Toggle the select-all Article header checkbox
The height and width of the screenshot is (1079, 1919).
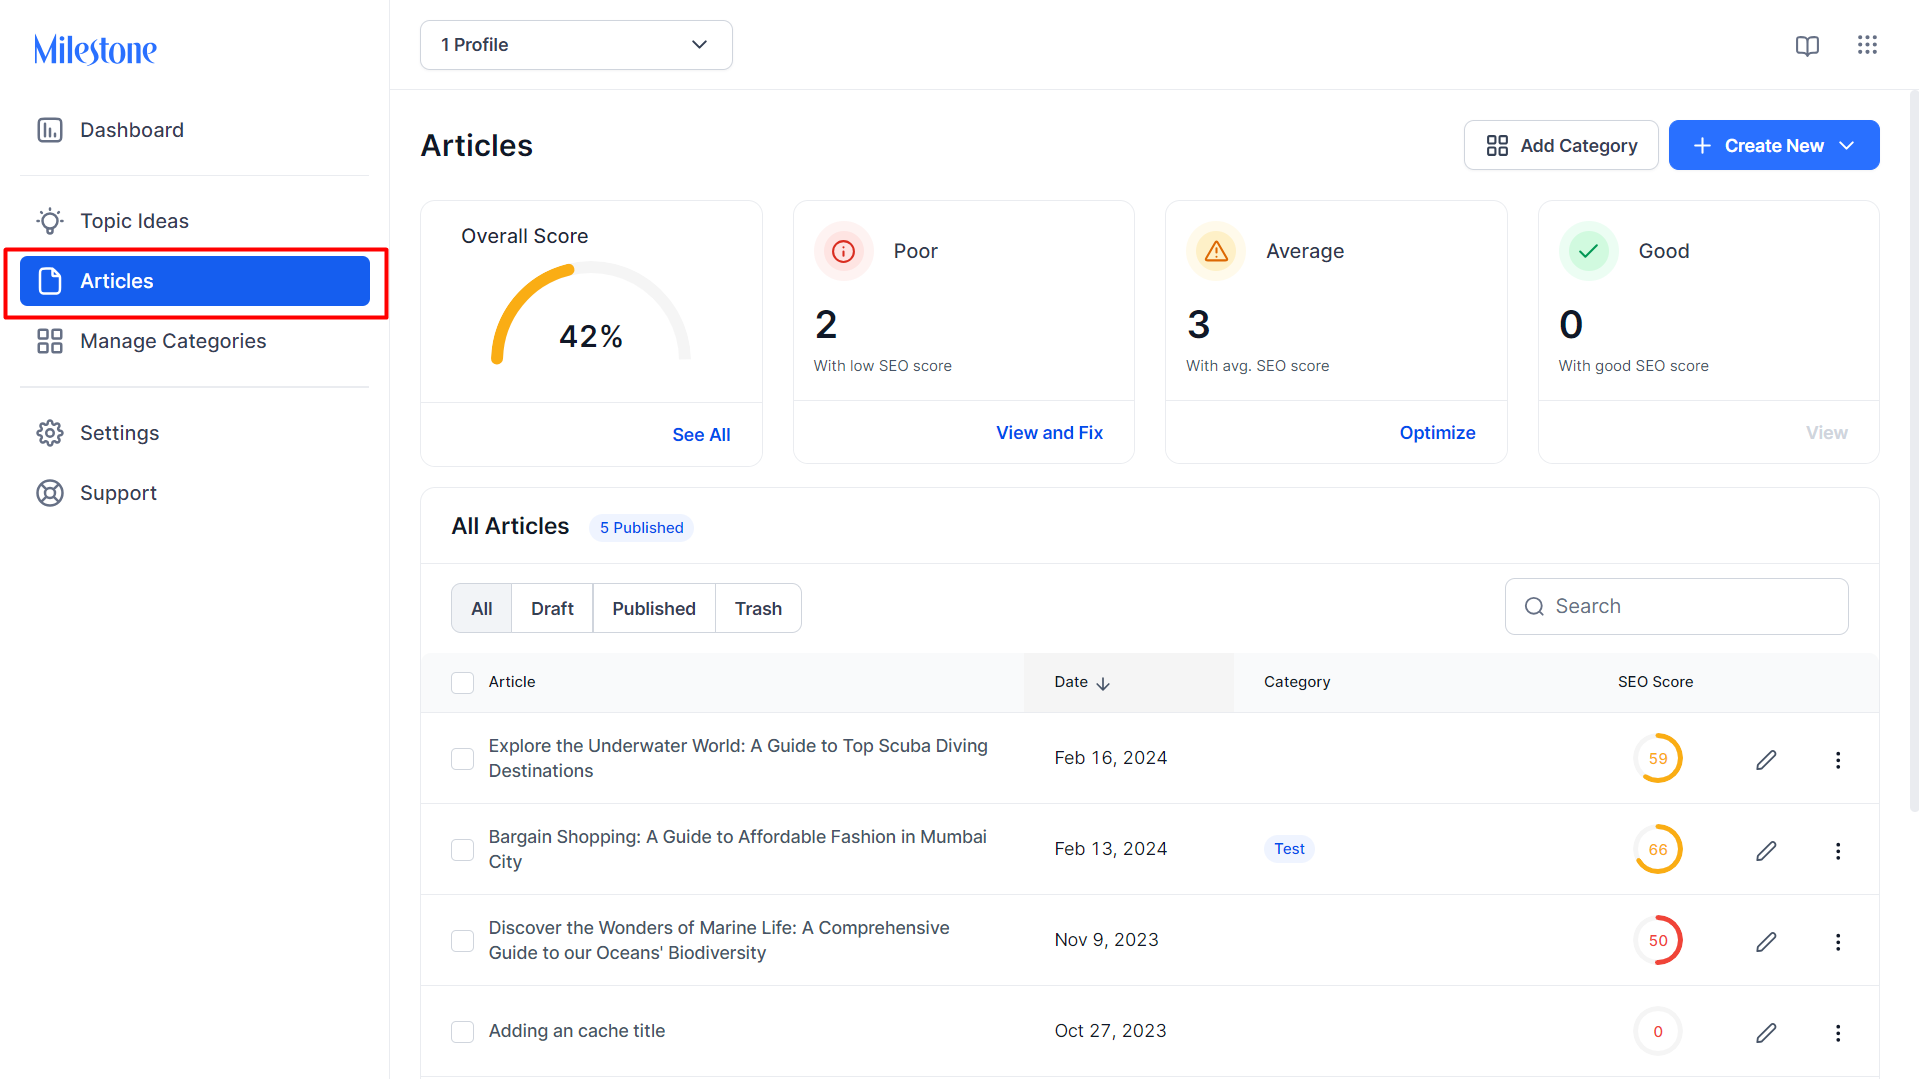(x=462, y=683)
